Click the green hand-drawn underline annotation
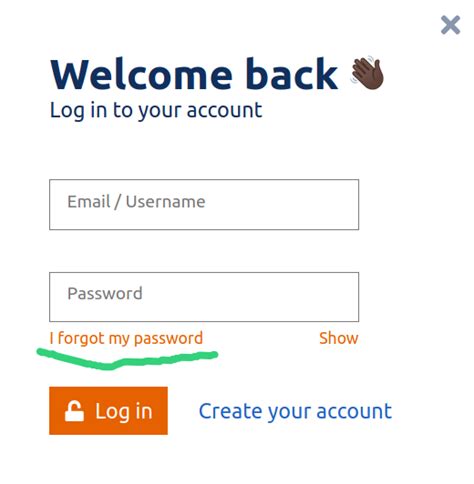This screenshot has width=474, height=484. (127, 359)
